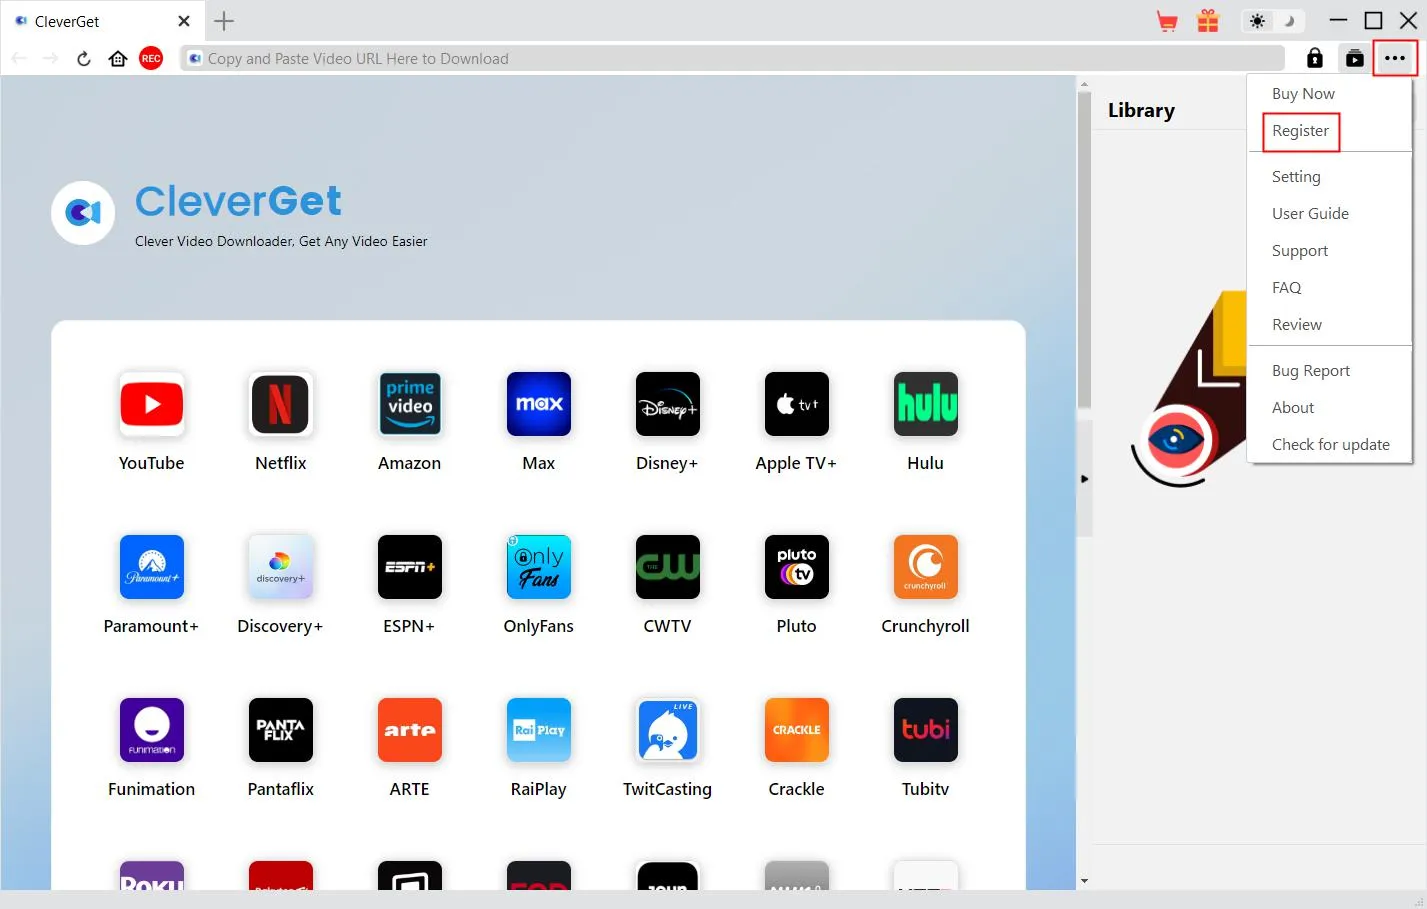Select Register from the menu
This screenshot has height=909, width=1427.
point(1300,131)
